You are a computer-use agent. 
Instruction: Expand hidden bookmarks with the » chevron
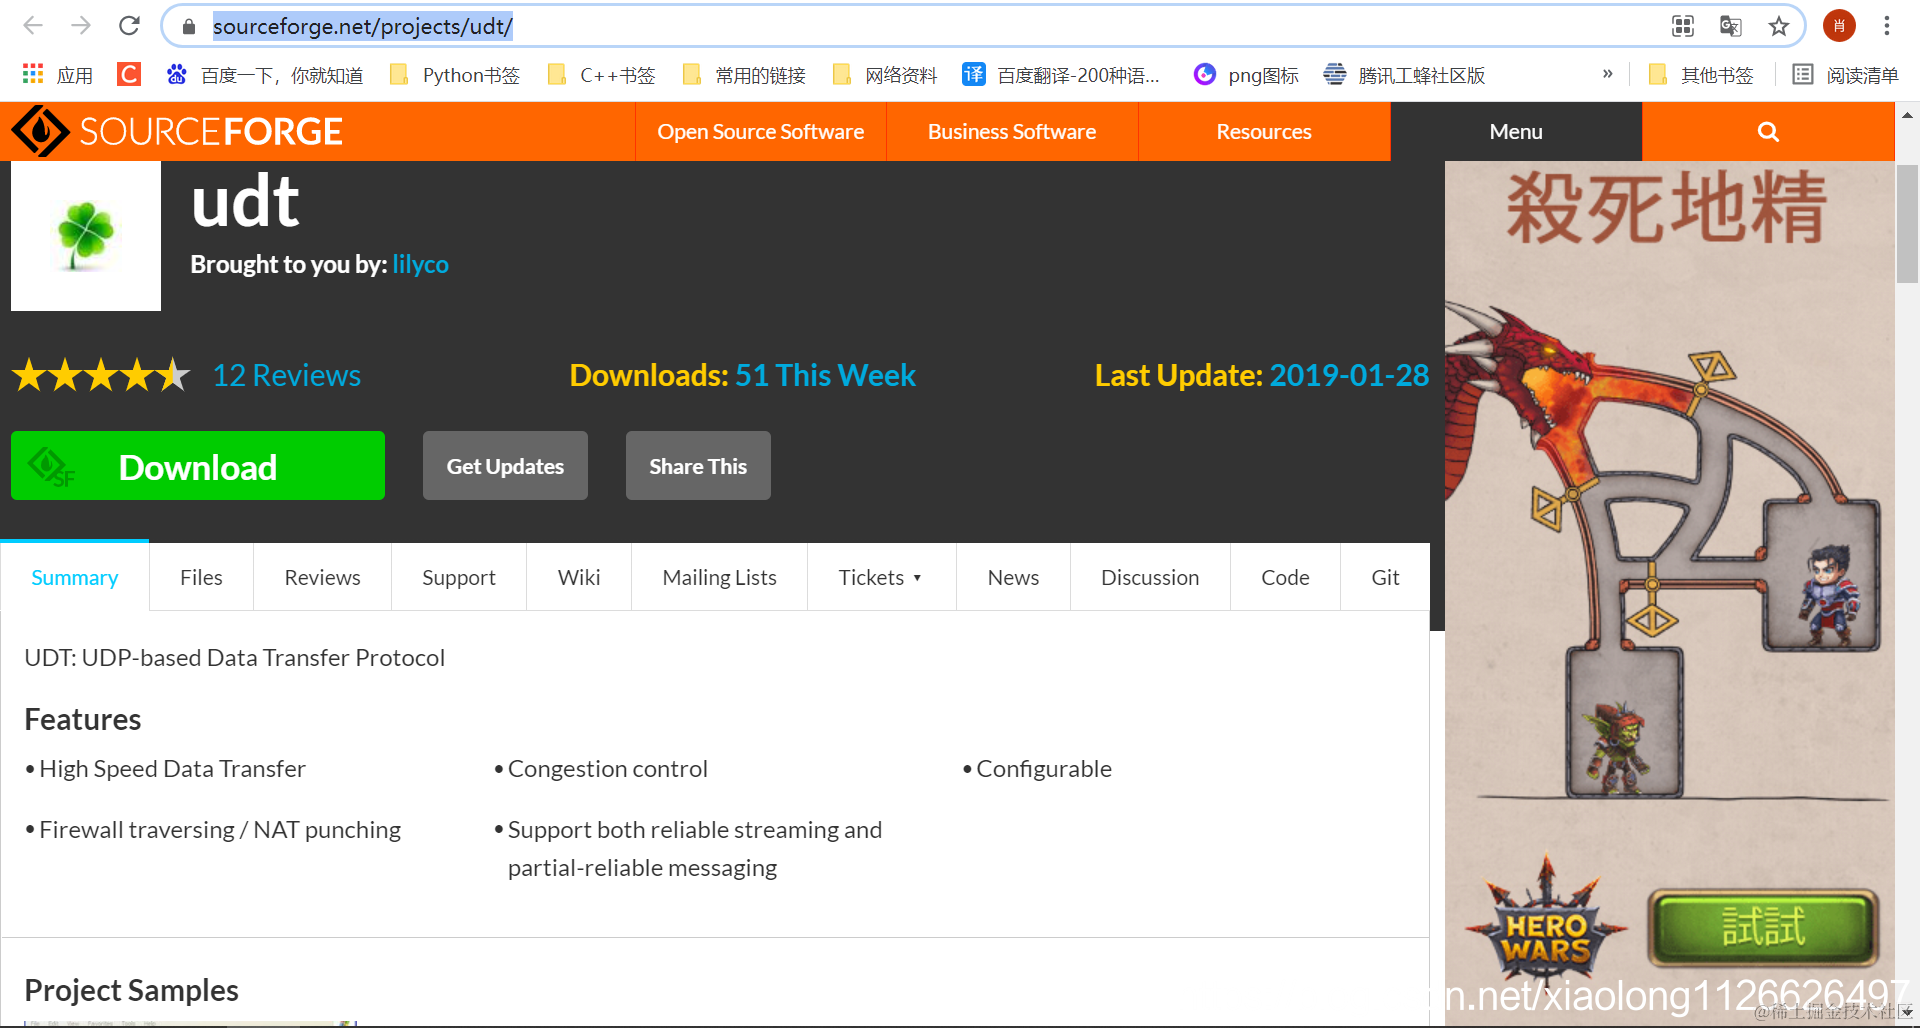coord(1608,74)
